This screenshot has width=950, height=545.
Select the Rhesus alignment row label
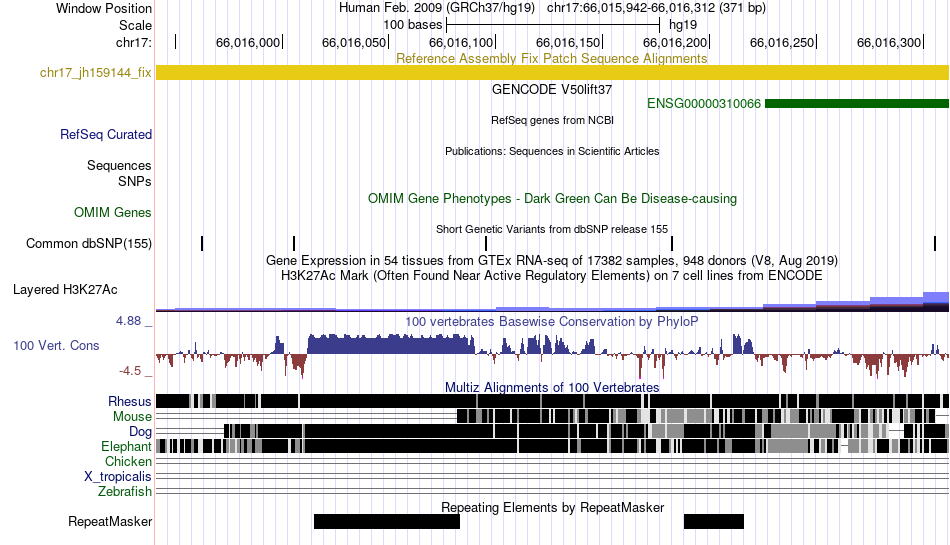(x=130, y=401)
